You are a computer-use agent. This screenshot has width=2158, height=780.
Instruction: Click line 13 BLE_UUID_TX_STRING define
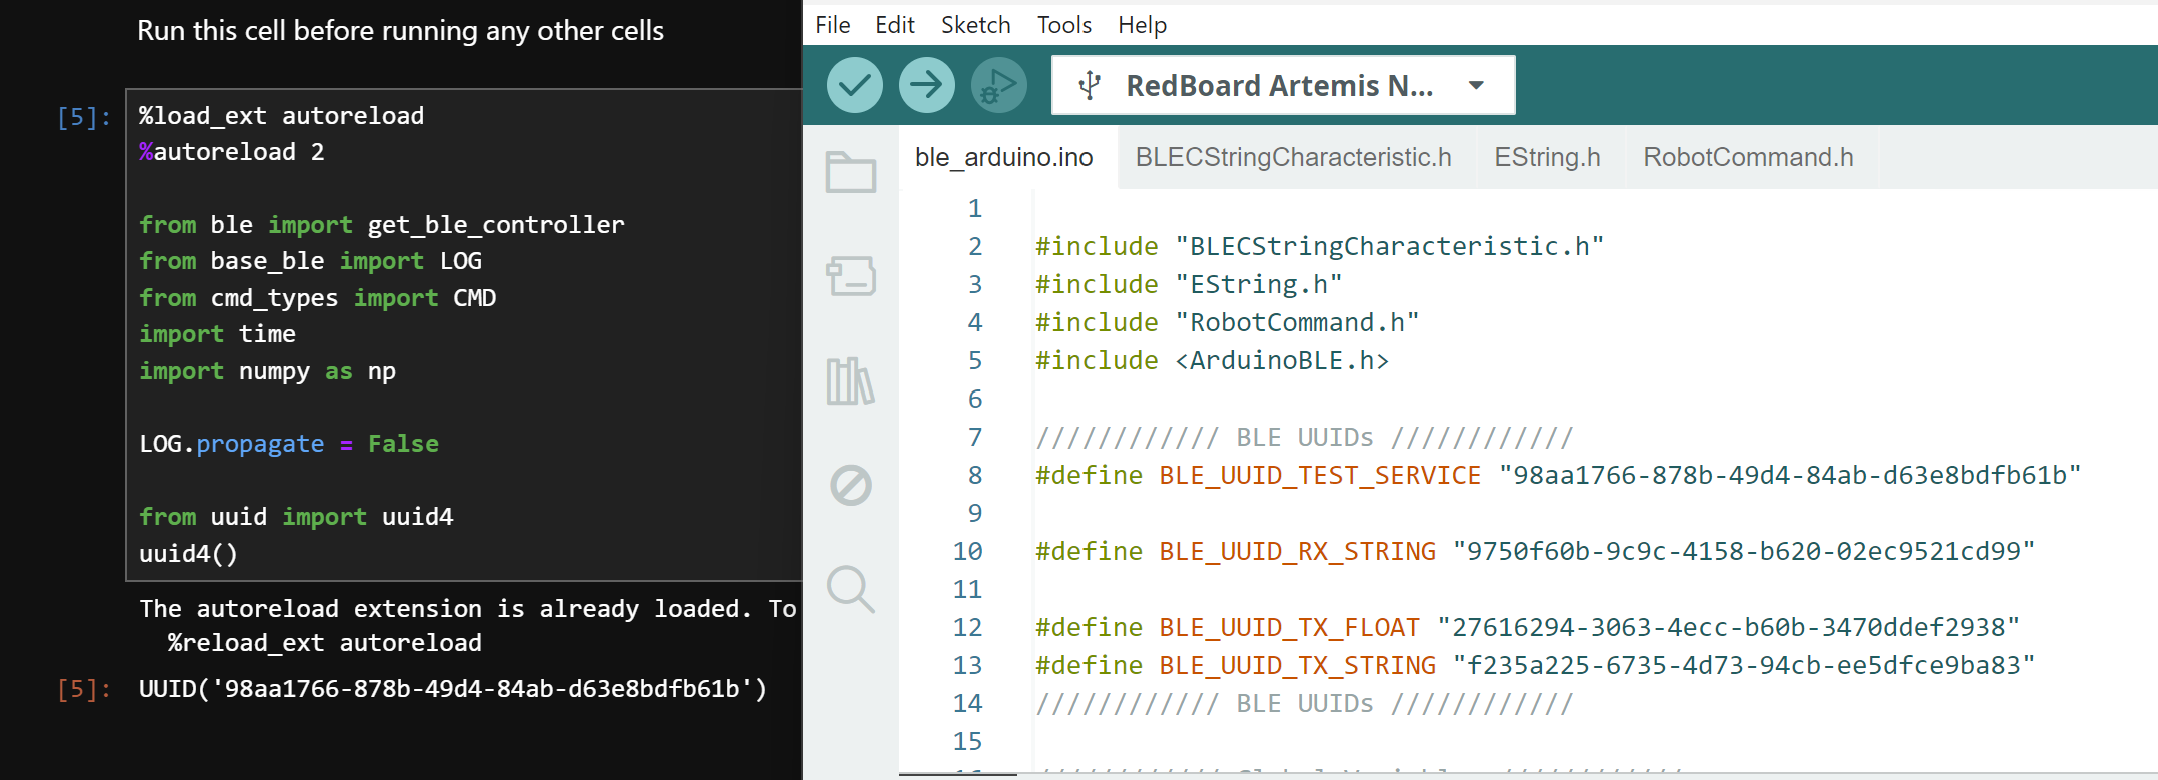[x=1535, y=665]
